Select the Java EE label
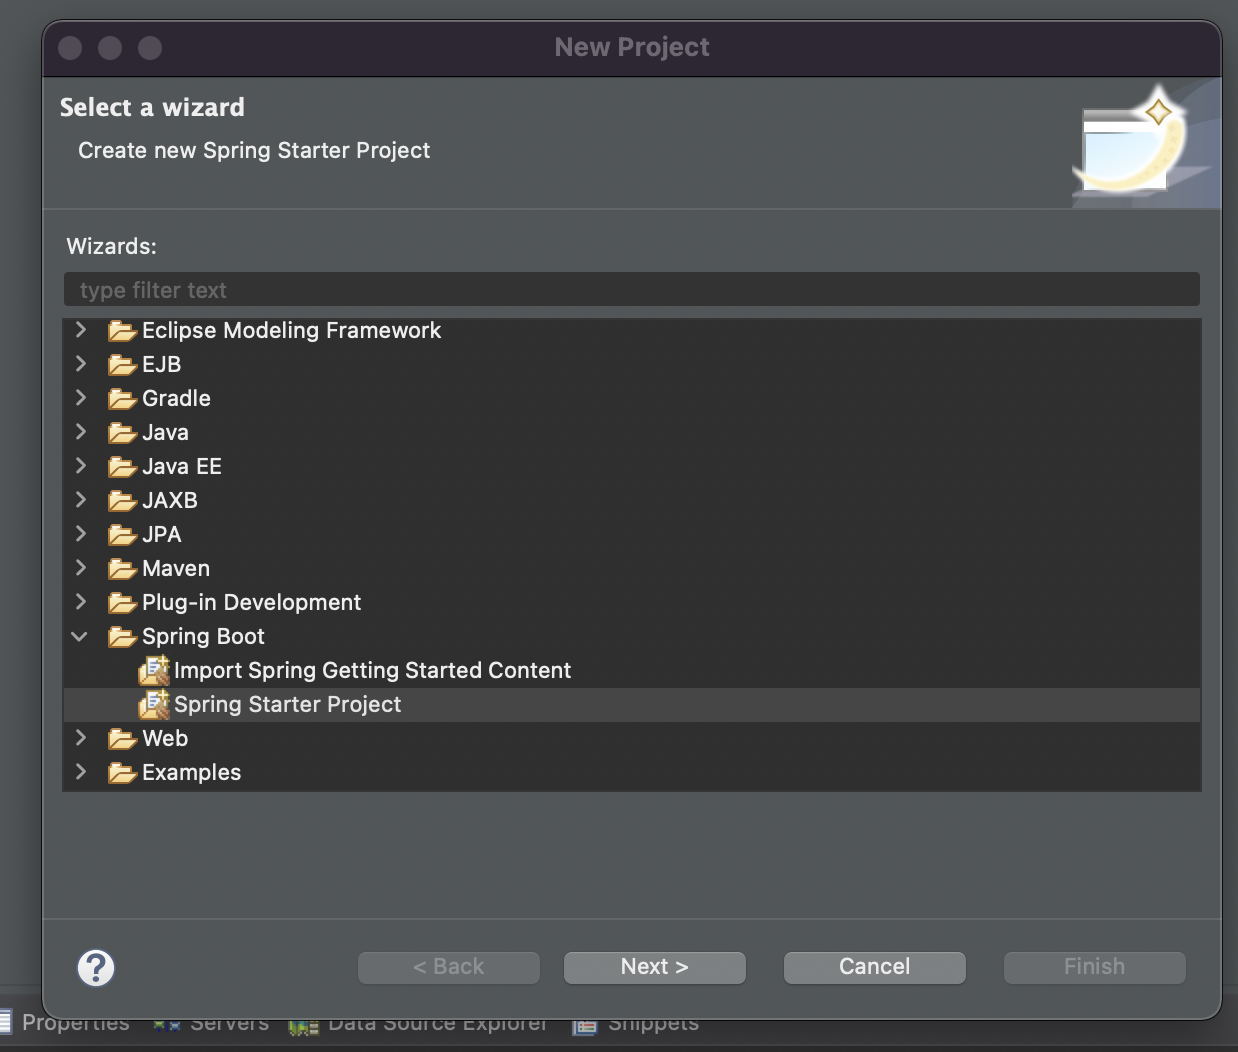The image size is (1238, 1052). tap(181, 467)
